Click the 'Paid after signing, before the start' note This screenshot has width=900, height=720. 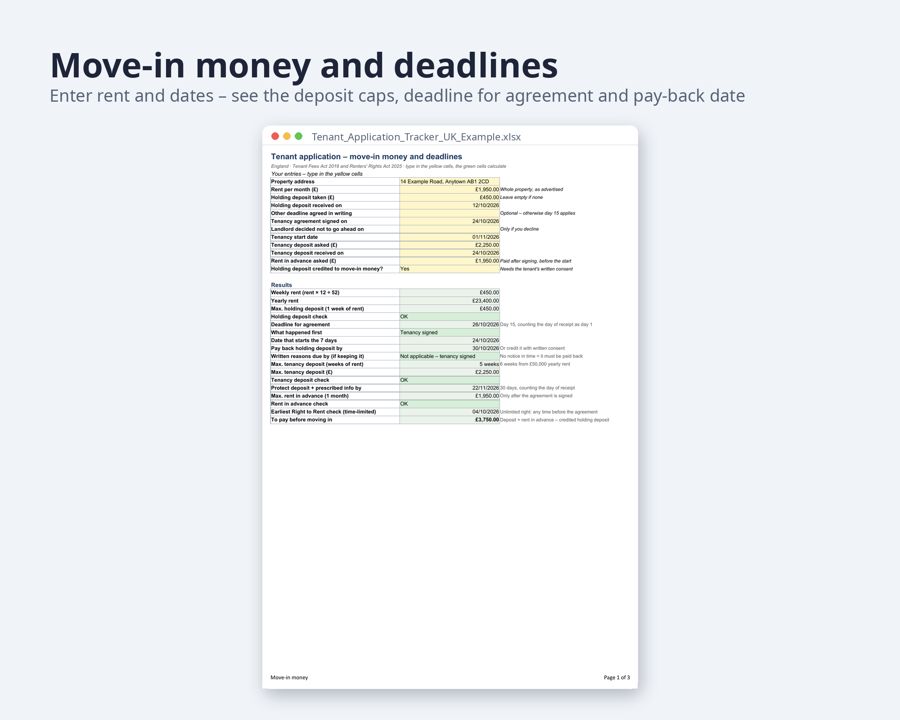point(536,261)
